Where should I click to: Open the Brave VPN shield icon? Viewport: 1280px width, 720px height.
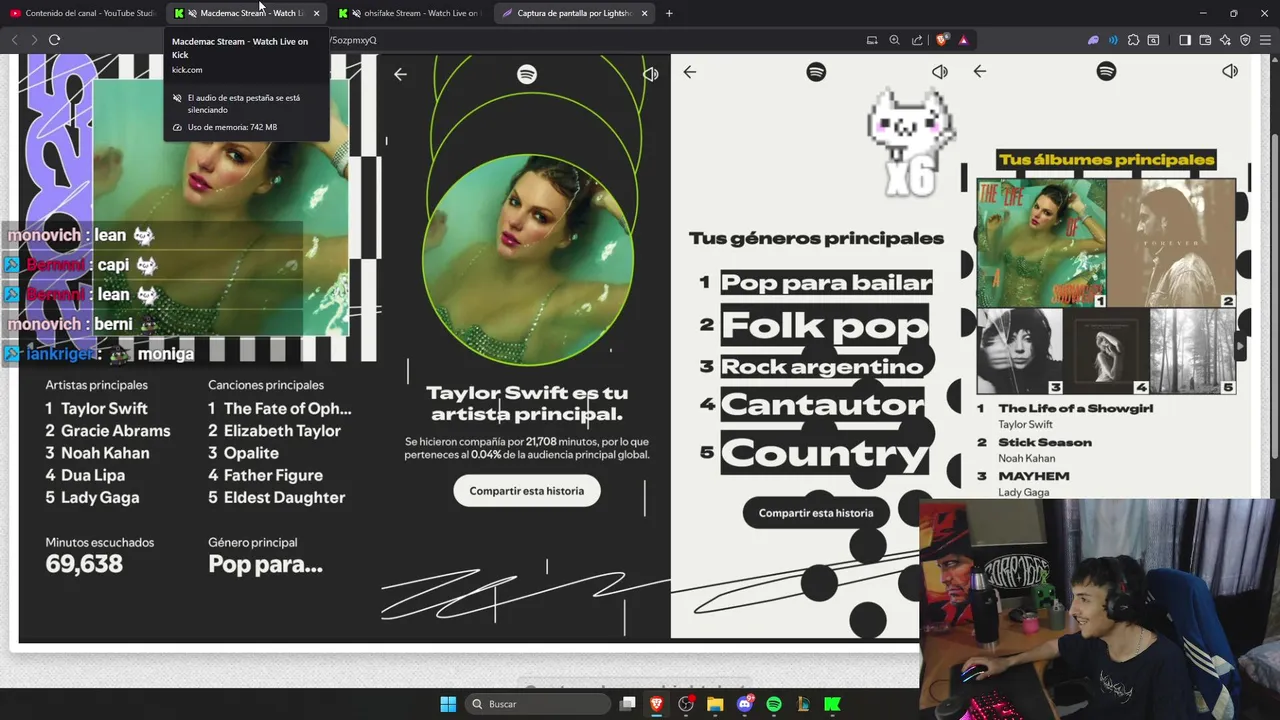[1245, 40]
